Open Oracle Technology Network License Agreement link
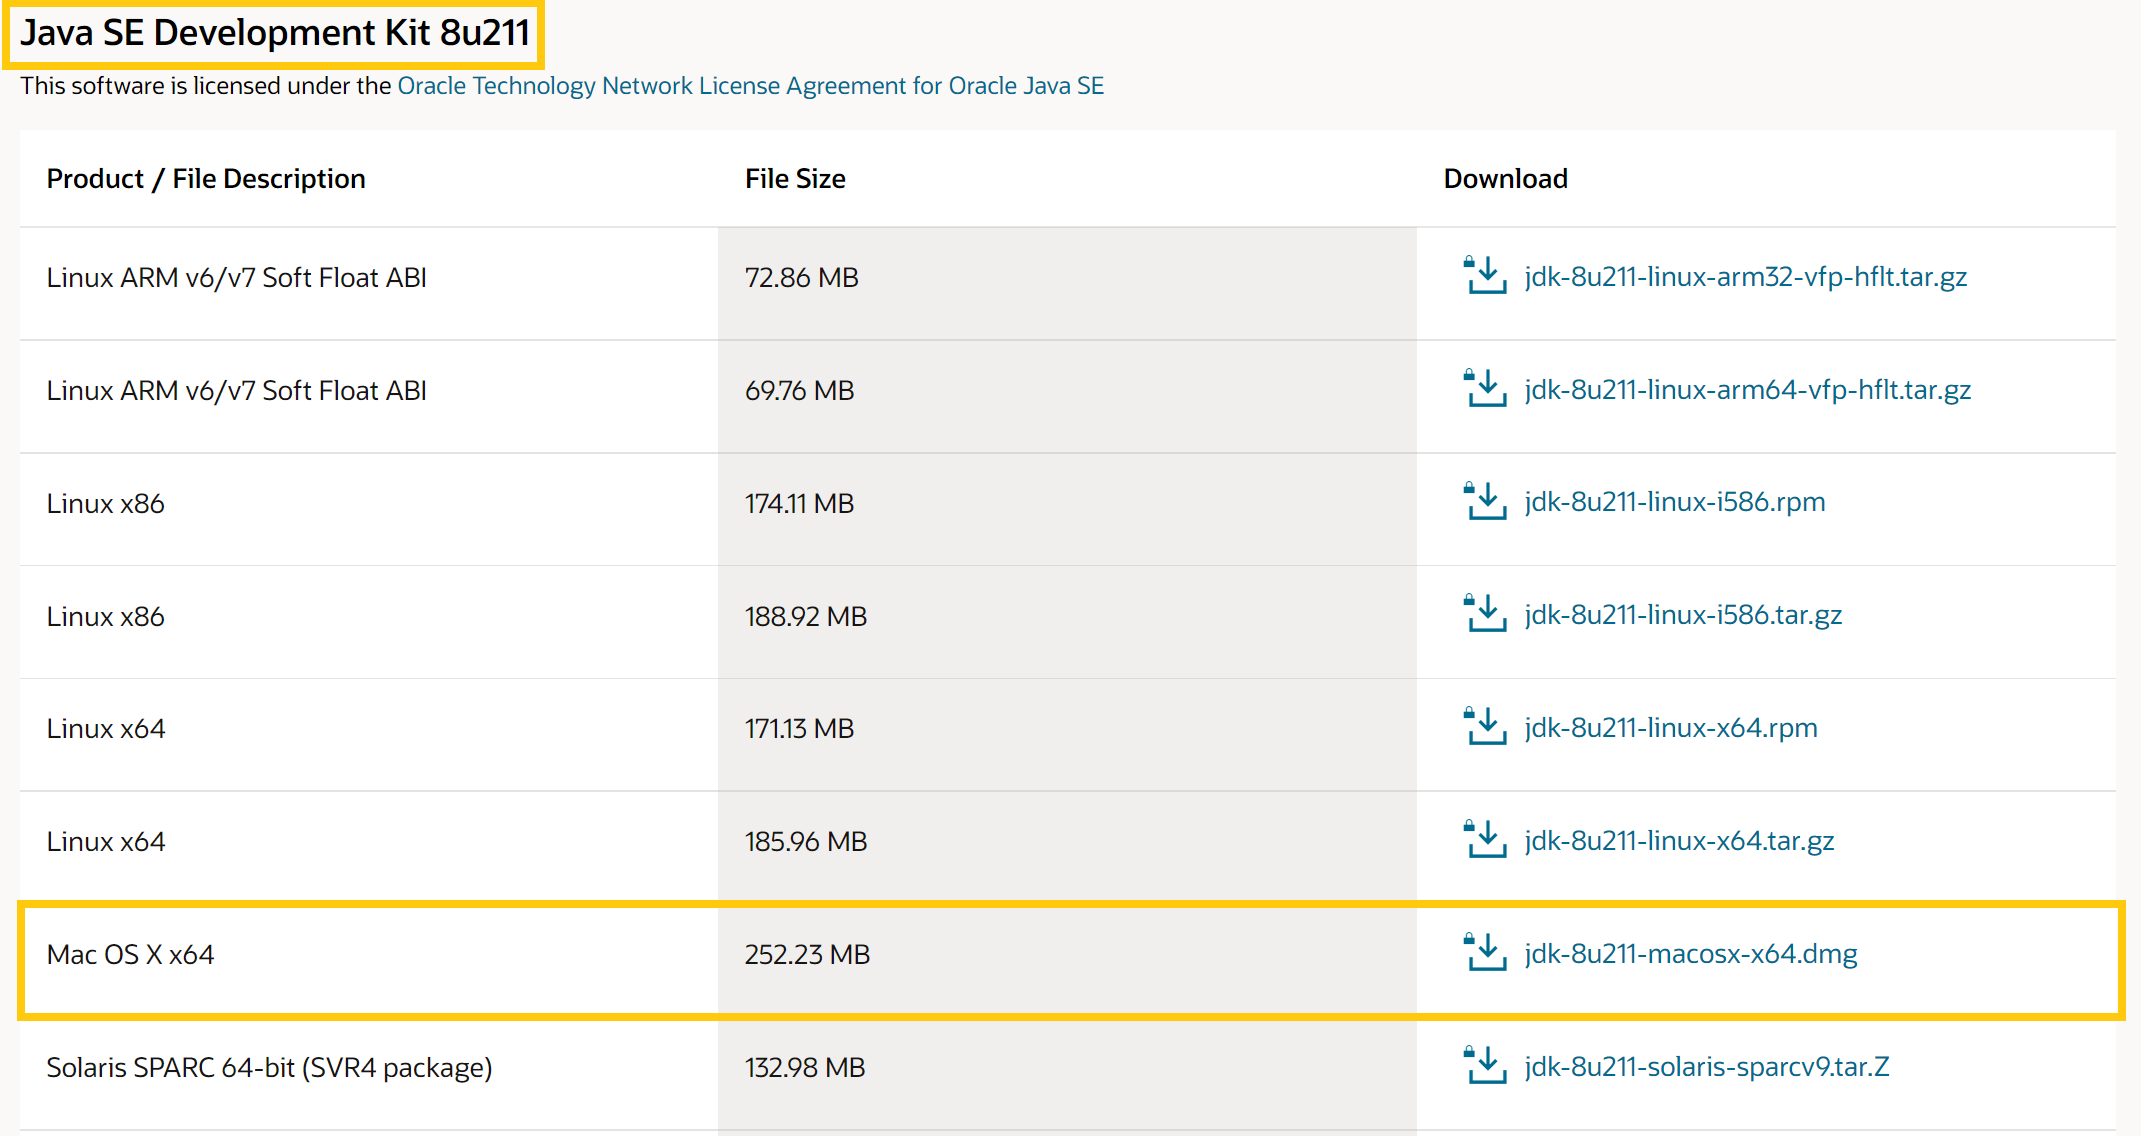Screen dimensions: 2141x1136 click(750, 86)
